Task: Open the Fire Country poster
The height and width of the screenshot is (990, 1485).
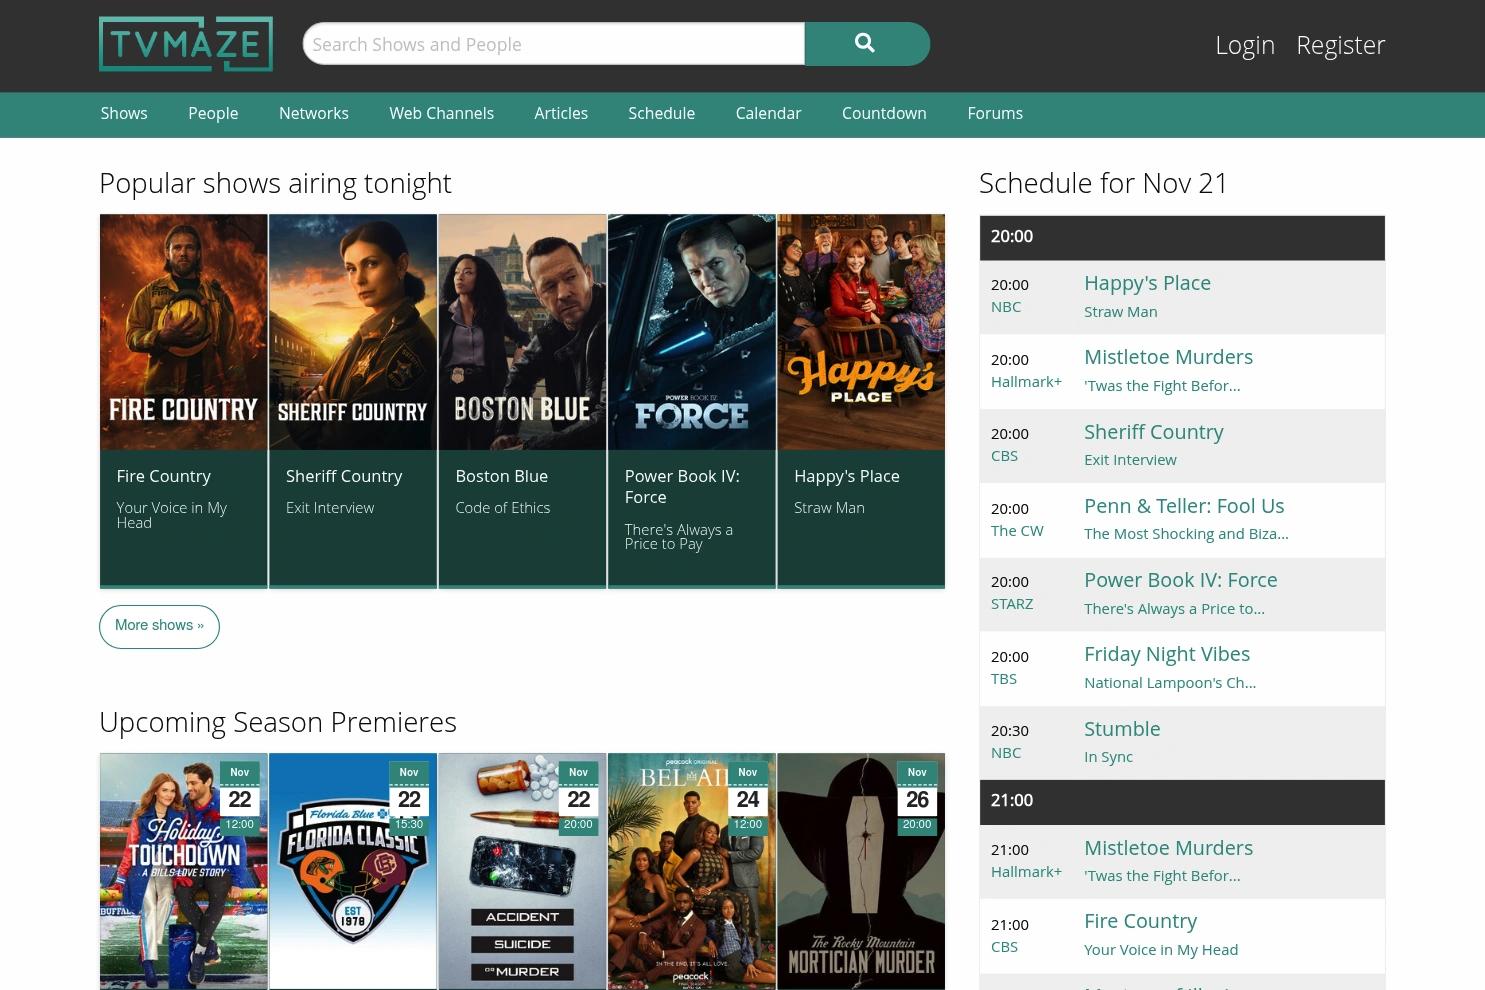Action: point(184,332)
